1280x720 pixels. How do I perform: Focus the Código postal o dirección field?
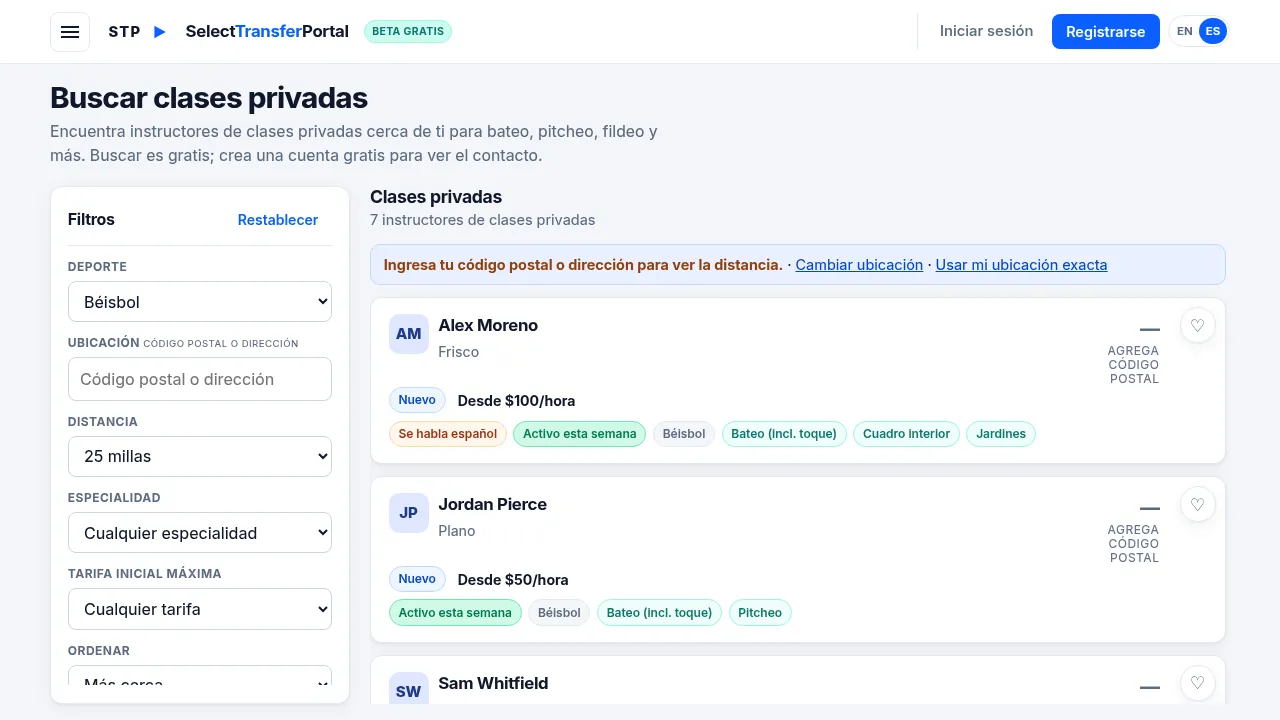click(x=200, y=379)
